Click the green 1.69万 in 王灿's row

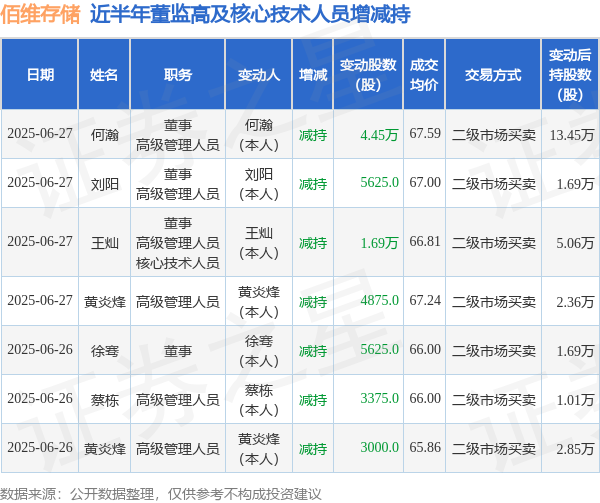(x=379, y=243)
